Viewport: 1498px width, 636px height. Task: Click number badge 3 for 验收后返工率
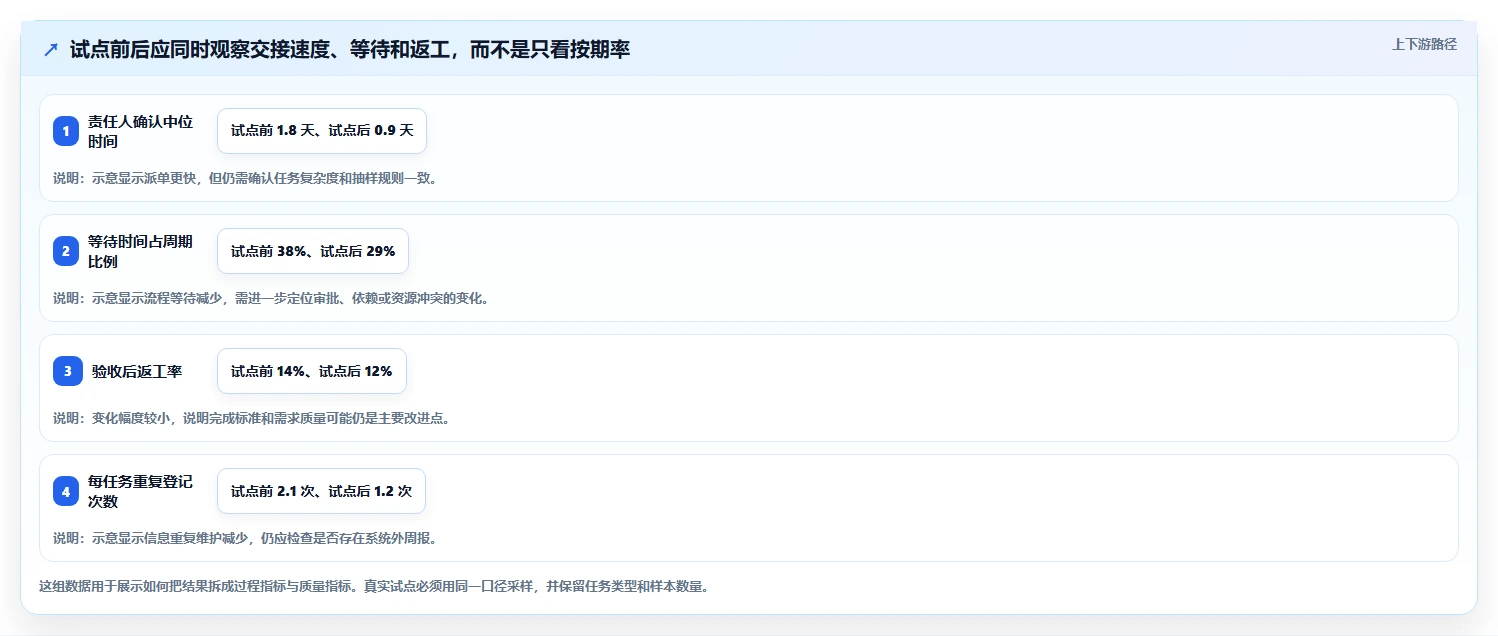click(66, 371)
